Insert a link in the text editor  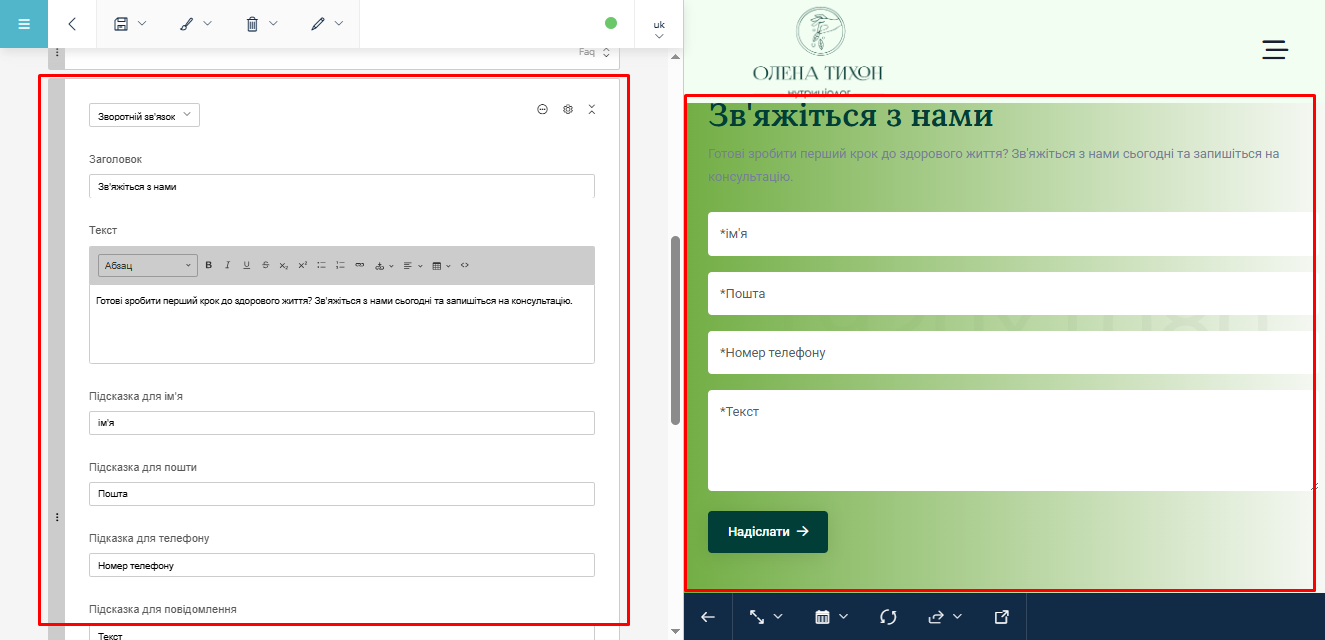coord(360,265)
